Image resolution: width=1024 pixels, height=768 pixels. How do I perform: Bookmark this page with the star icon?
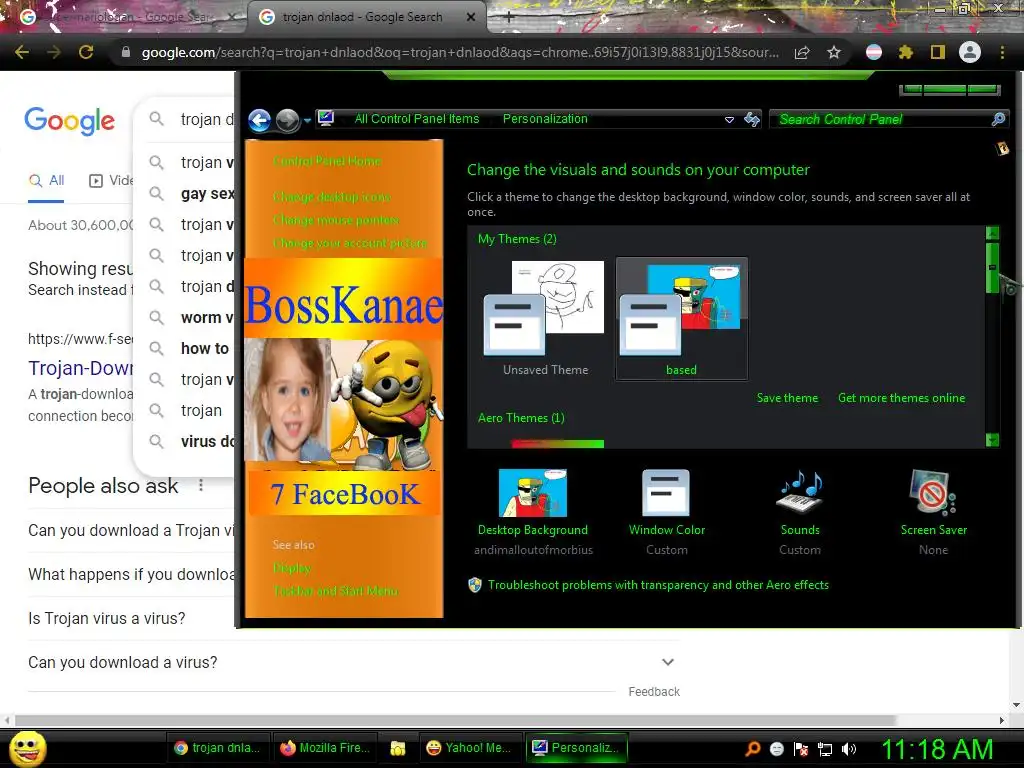click(x=833, y=52)
